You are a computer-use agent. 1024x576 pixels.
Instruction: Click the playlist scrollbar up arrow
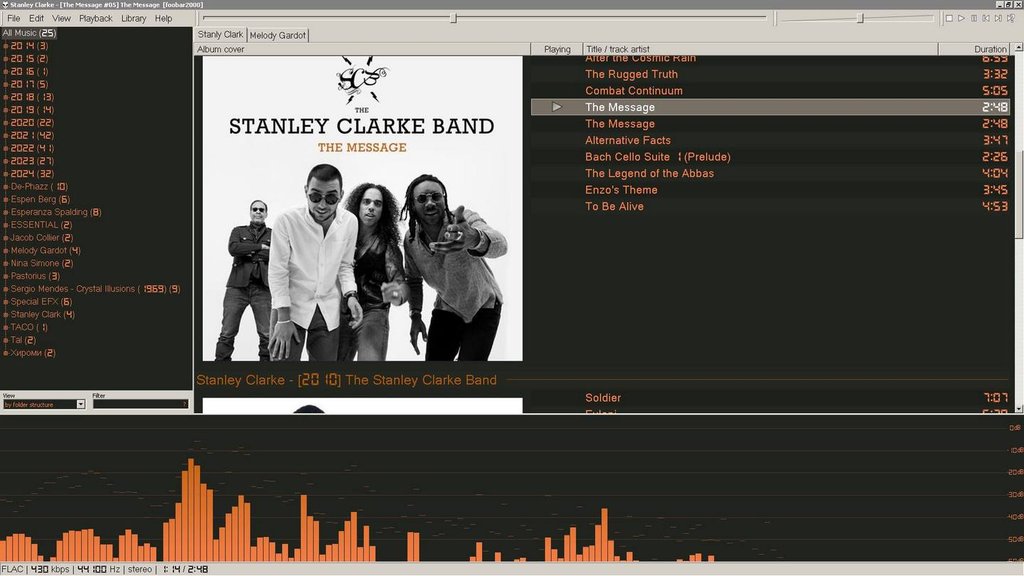[x=1018, y=48]
